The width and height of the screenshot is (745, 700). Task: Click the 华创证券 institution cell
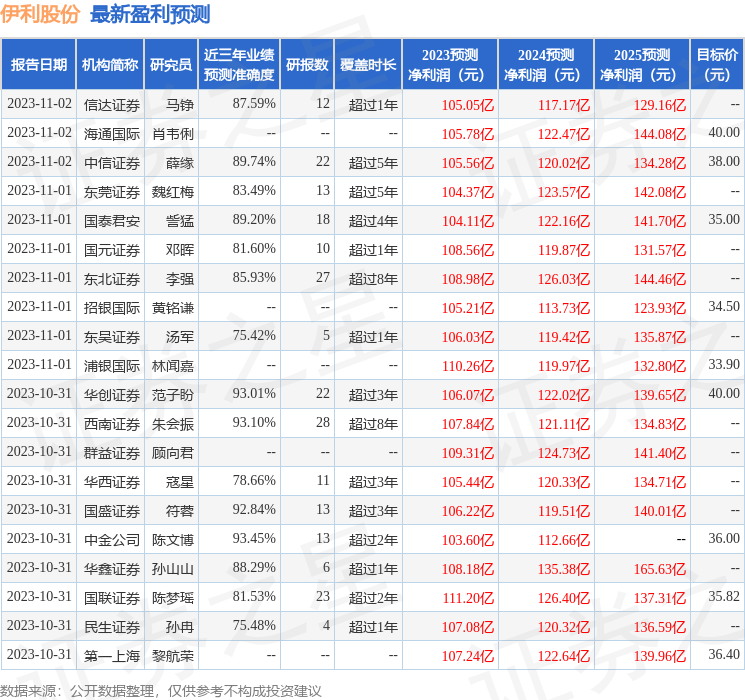[112, 394]
